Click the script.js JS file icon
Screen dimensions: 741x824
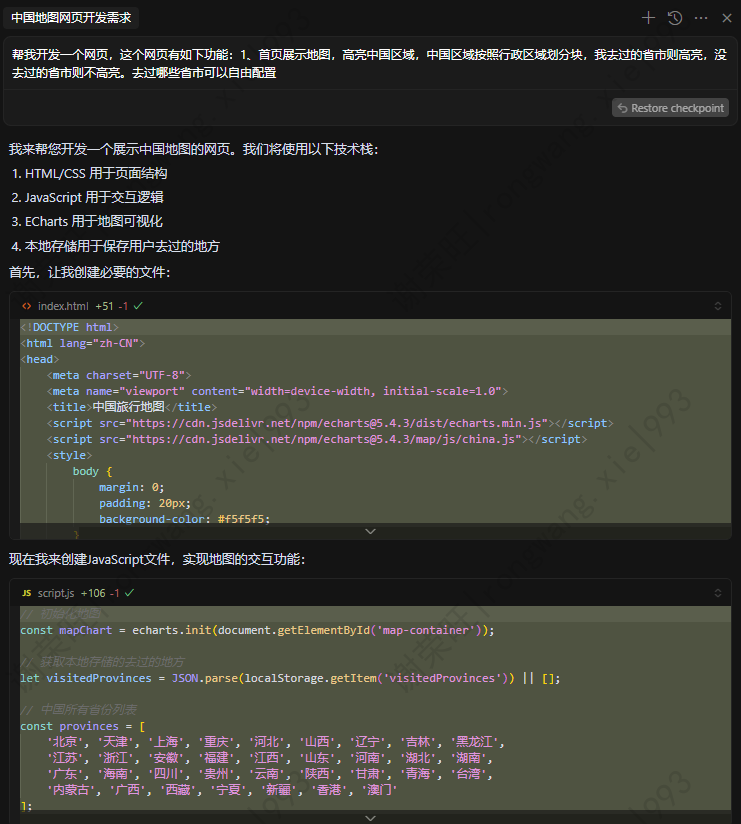click(x=27, y=593)
